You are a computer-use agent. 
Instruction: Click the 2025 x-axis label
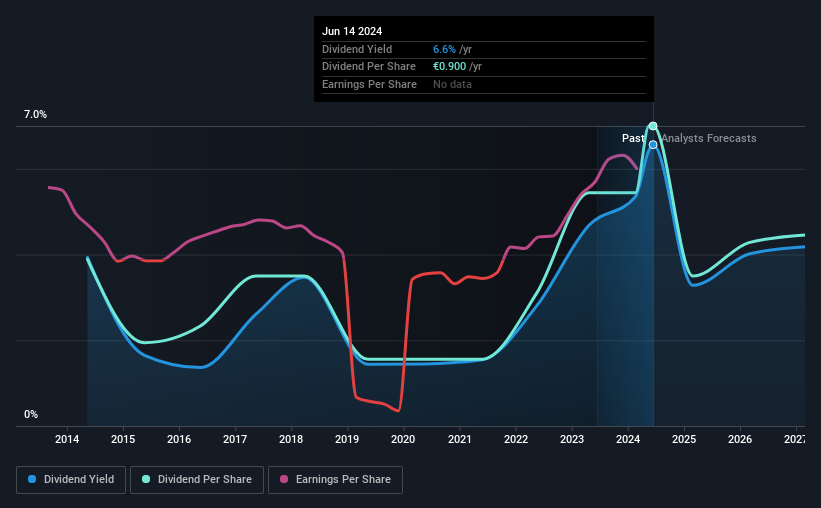pos(684,439)
